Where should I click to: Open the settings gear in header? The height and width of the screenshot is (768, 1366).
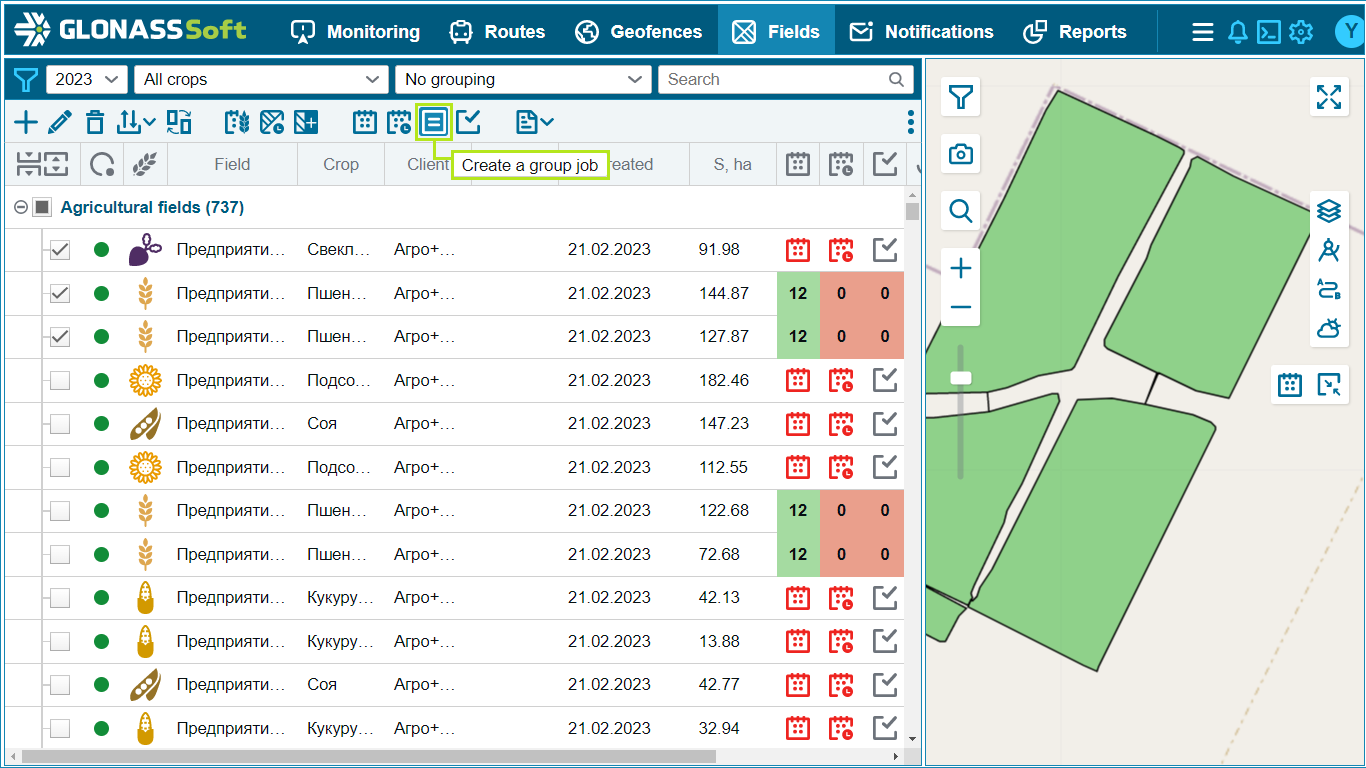point(1301,32)
